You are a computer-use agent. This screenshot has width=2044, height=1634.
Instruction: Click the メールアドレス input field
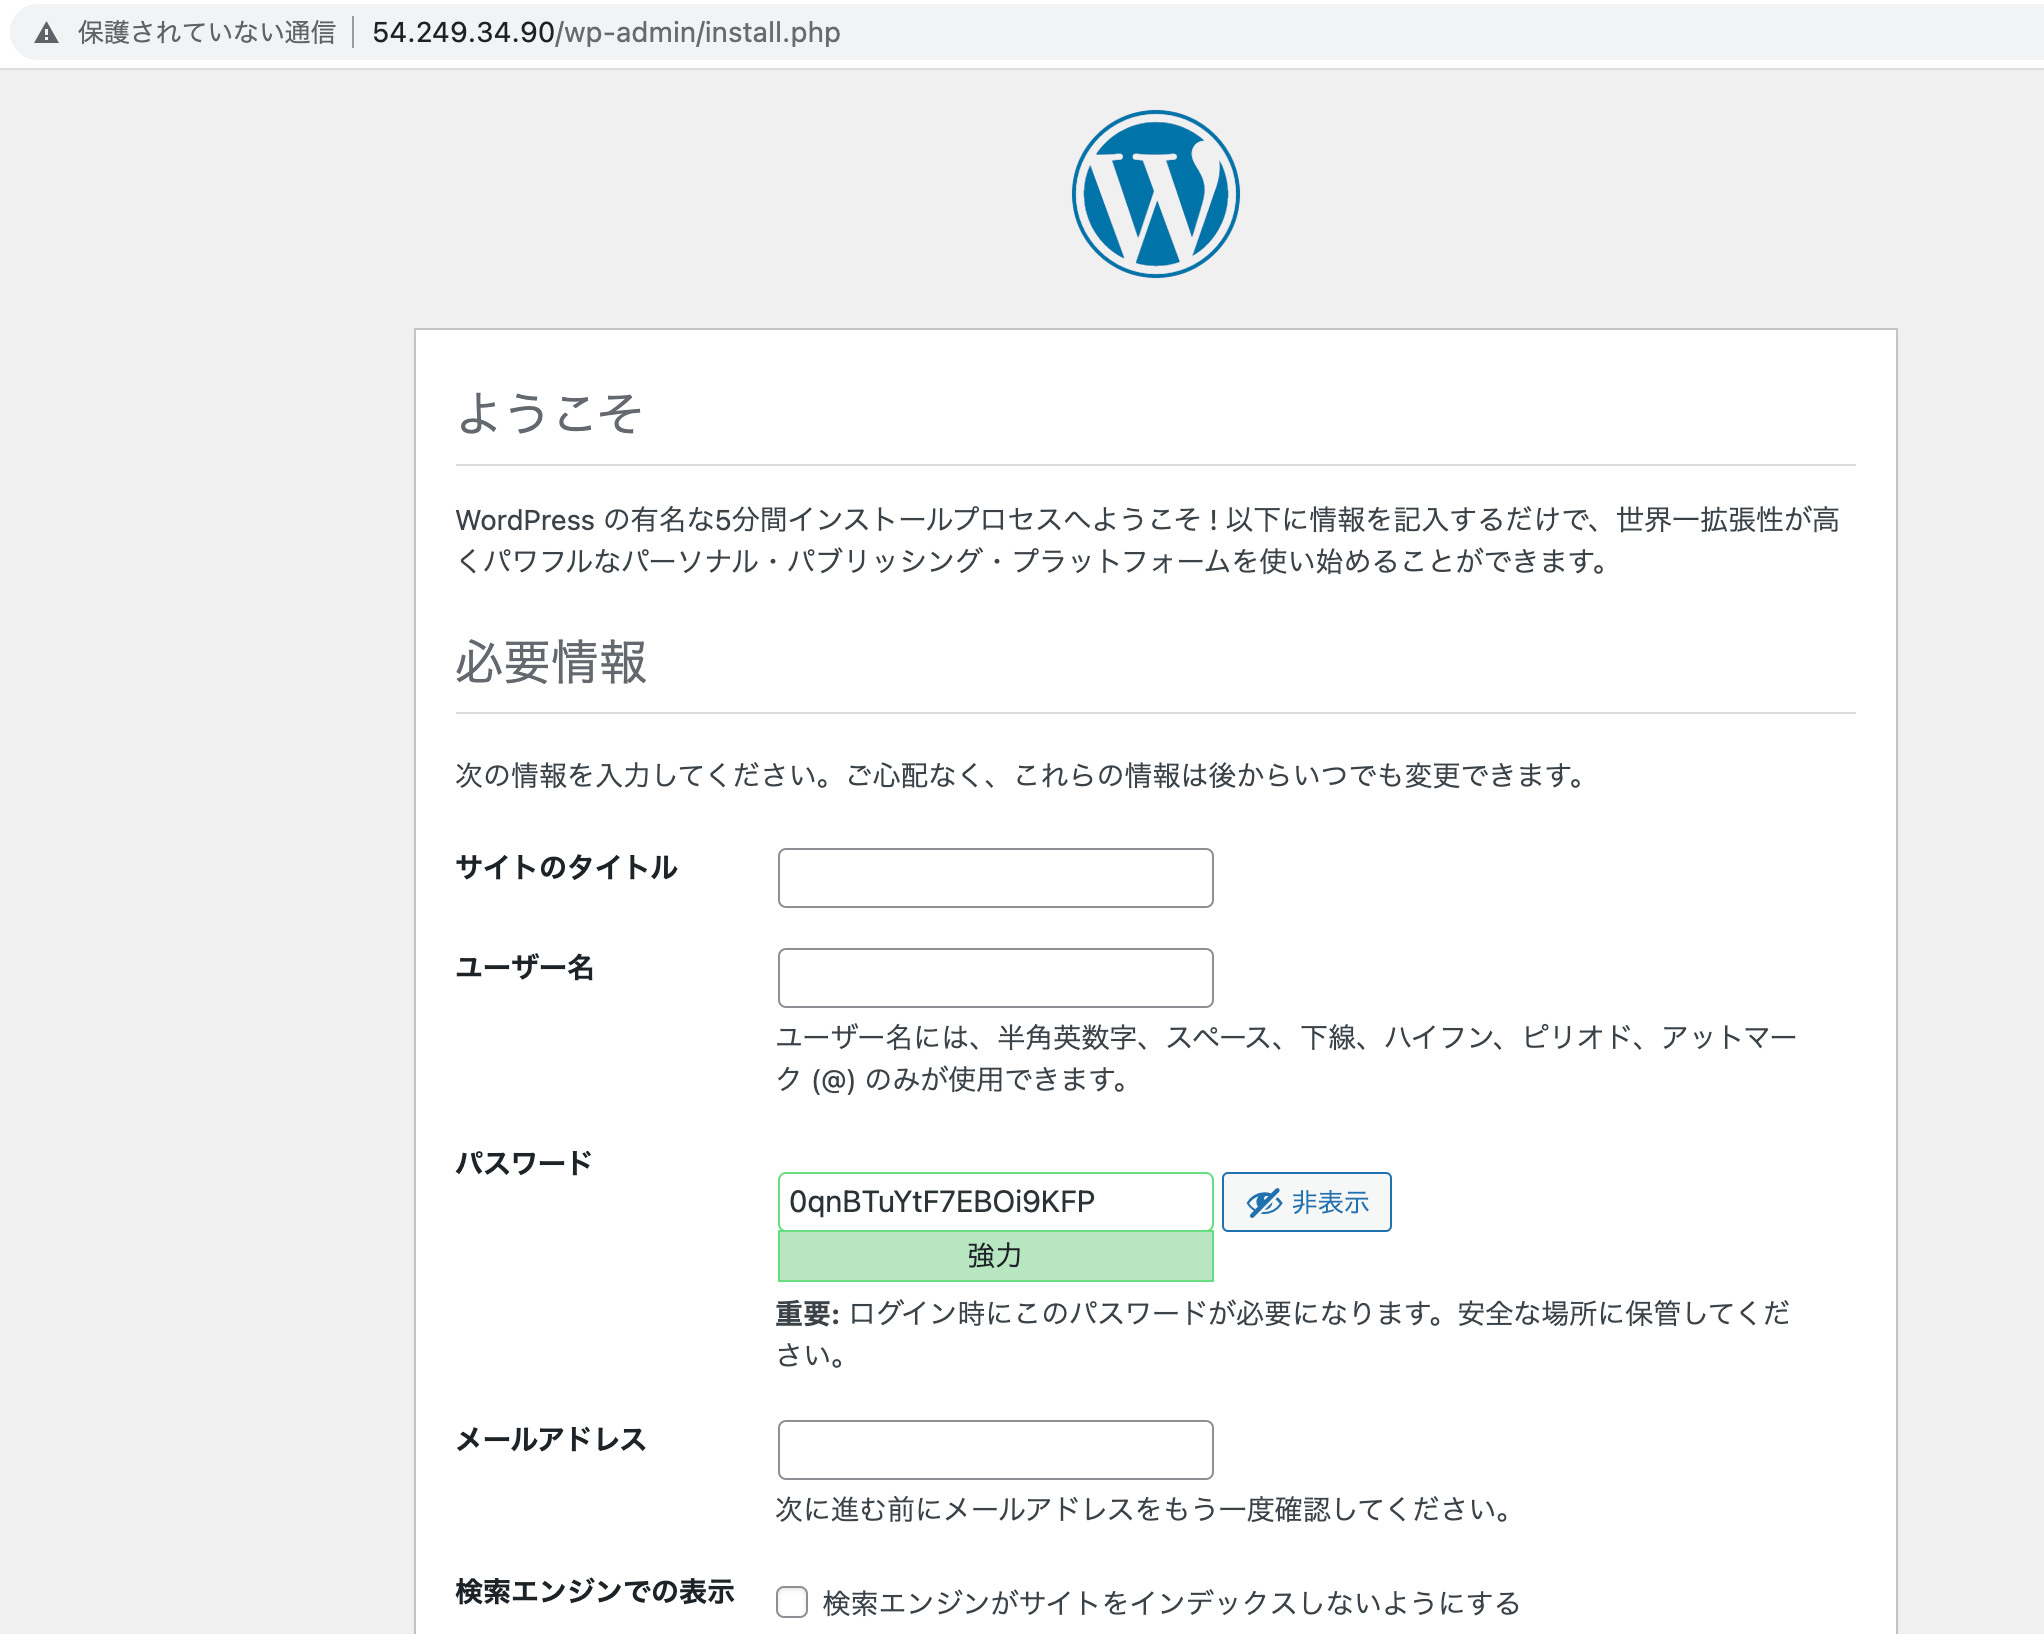point(995,1450)
